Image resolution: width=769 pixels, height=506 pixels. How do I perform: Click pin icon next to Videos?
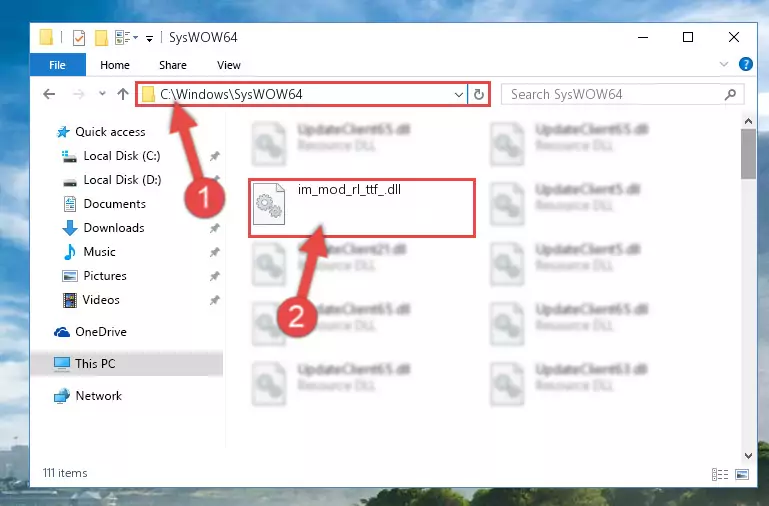[215, 300]
